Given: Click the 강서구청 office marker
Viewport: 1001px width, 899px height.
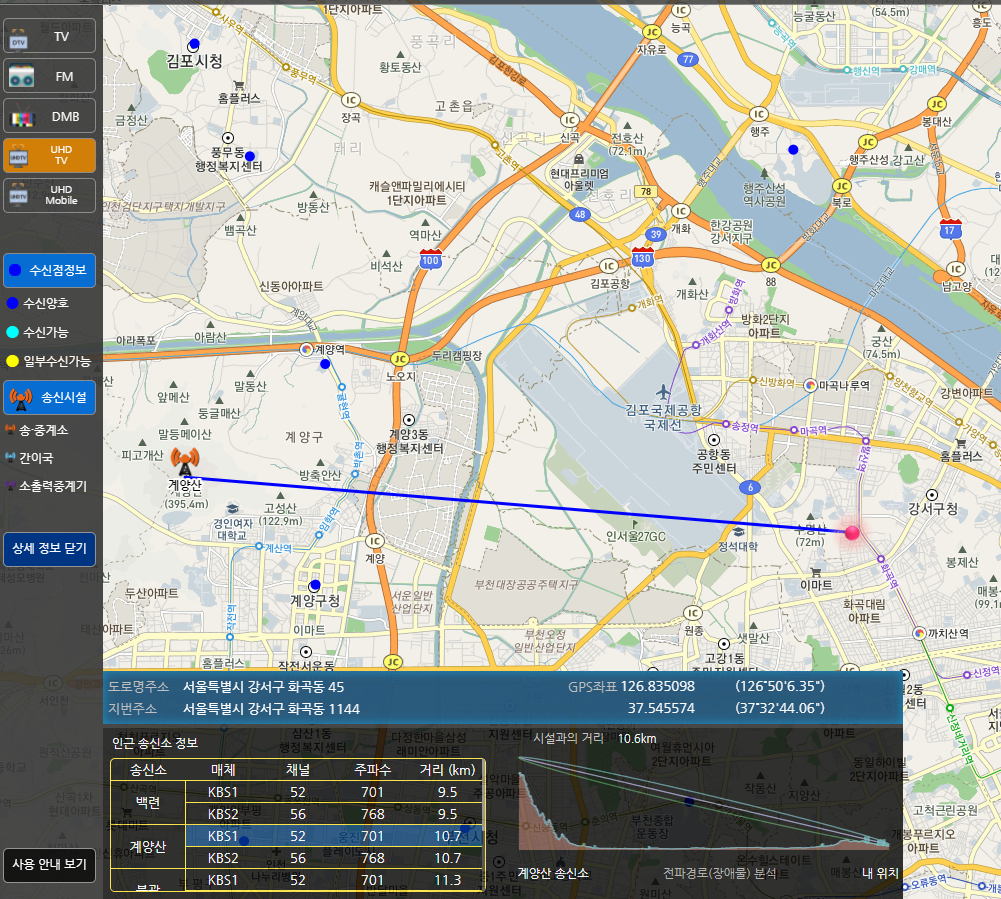Looking at the screenshot, I should pos(932,495).
